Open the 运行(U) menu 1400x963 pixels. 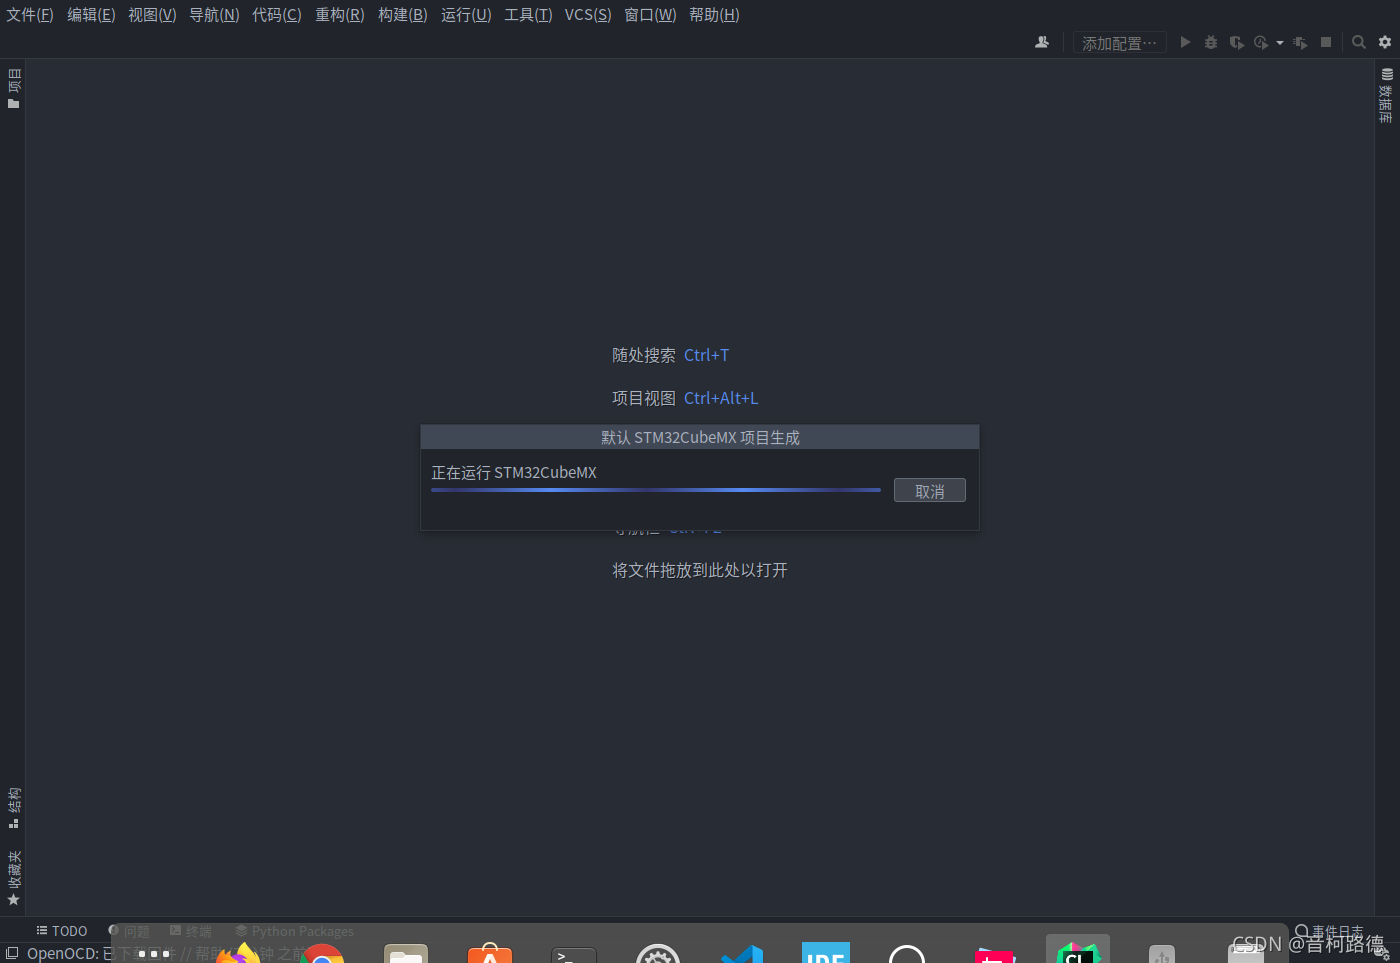[466, 15]
